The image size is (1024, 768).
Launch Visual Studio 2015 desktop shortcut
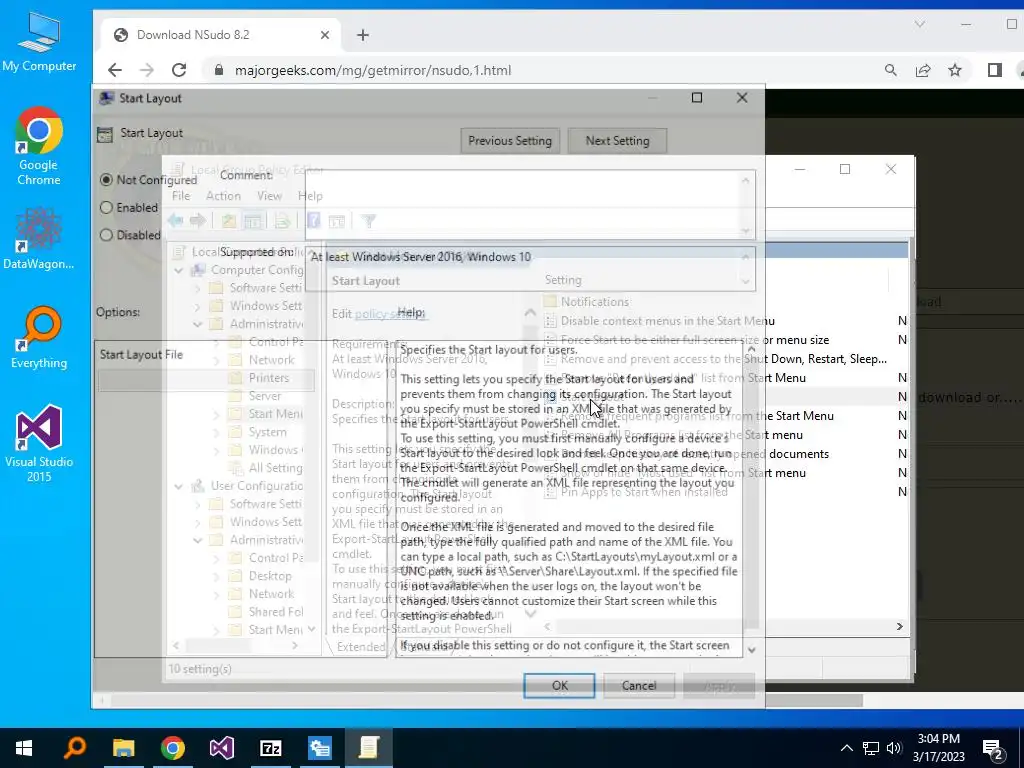[39, 443]
